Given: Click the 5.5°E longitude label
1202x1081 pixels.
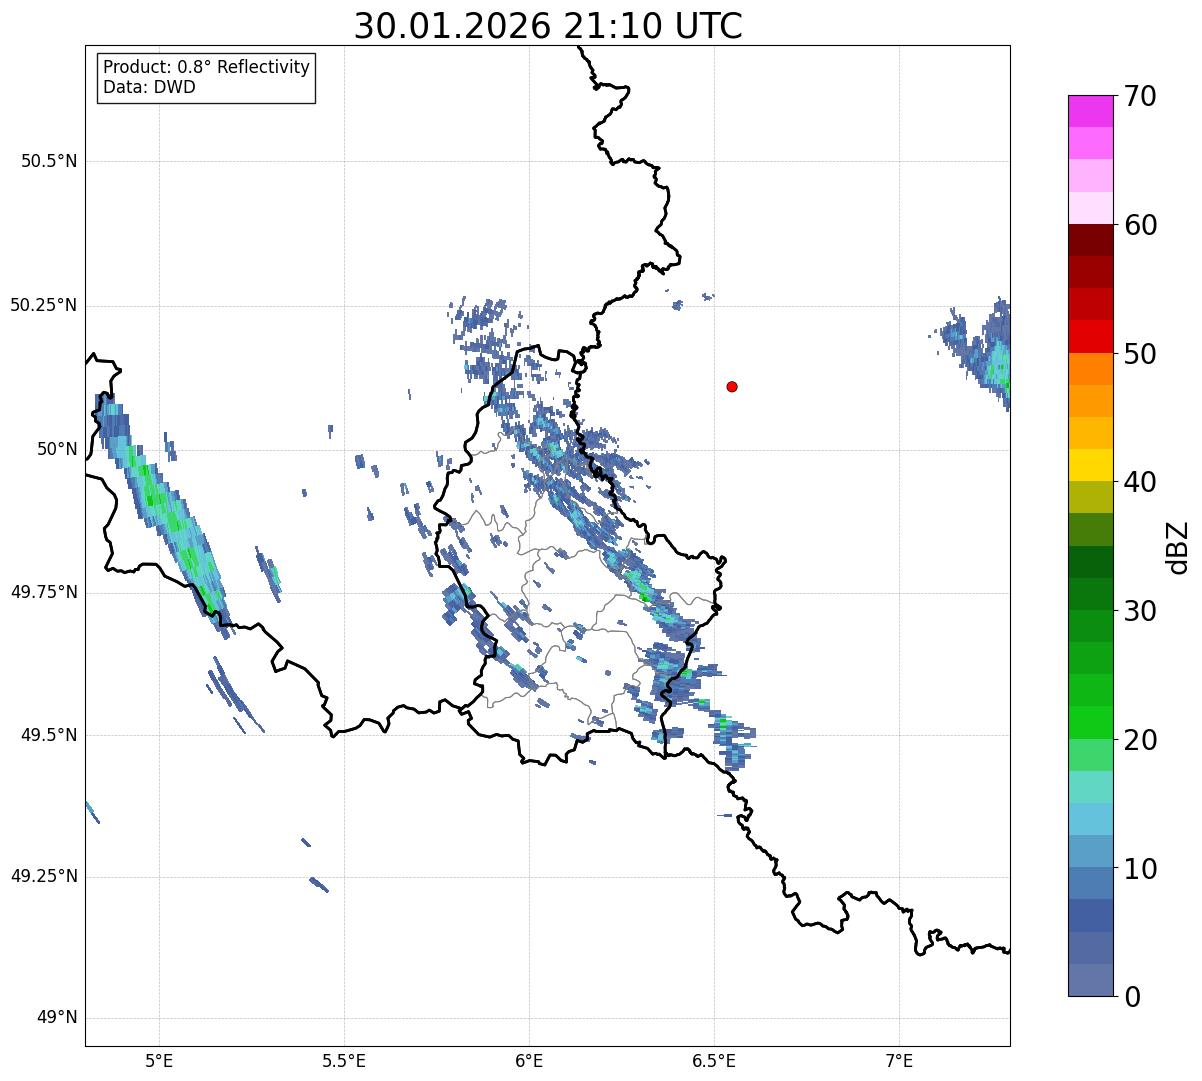Looking at the screenshot, I should (x=344, y=1060).
